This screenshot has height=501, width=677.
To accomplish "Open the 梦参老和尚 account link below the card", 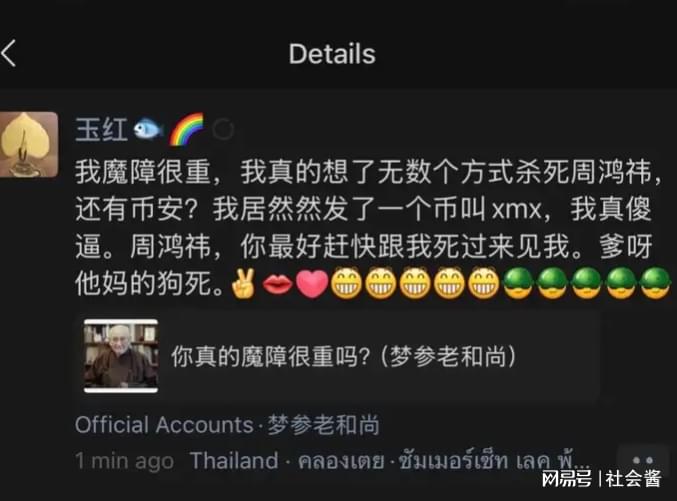I will [323, 425].
